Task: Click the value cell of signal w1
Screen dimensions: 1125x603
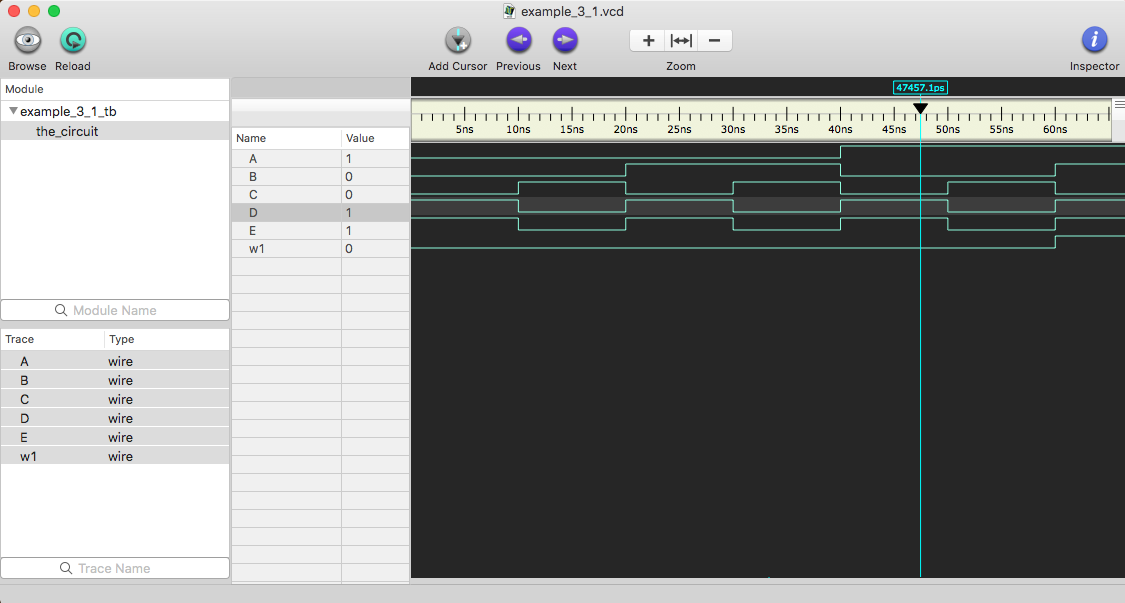Action: 375,248
